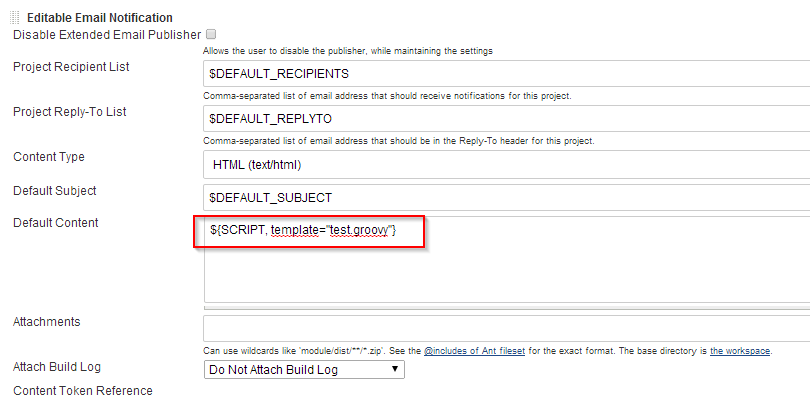This screenshot has height=408, width=810.
Task: Toggle the Disable Extended Email Publisher checkbox
Action: (x=211, y=33)
